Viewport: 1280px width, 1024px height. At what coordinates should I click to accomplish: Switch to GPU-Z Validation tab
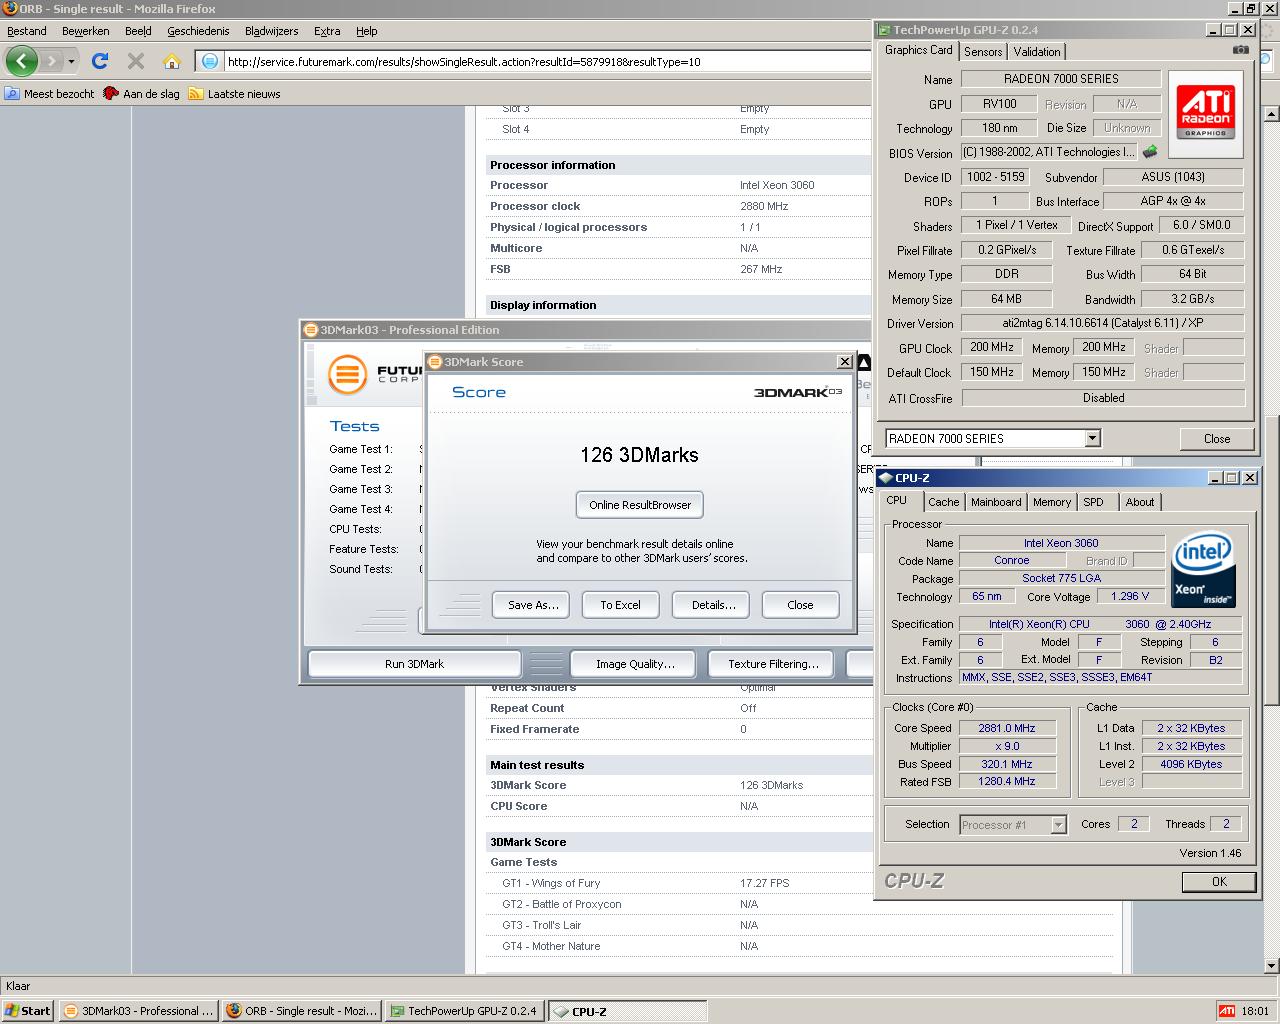pos(1037,52)
